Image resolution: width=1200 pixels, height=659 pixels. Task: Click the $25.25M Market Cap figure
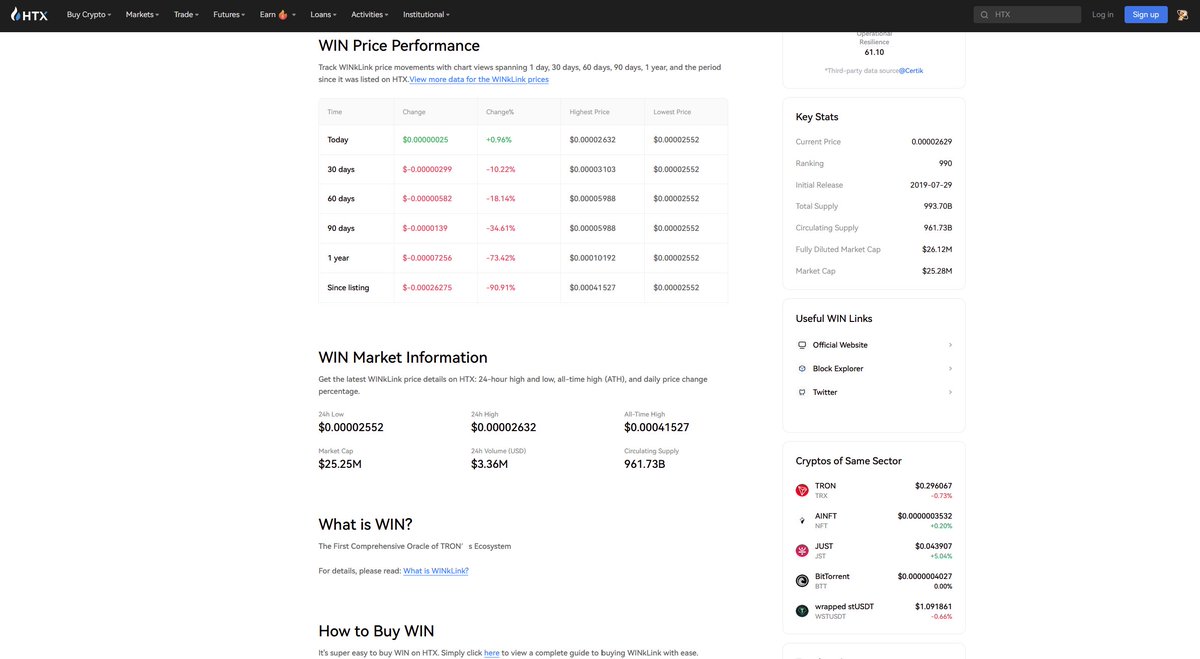pyautogui.click(x=340, y=464)
